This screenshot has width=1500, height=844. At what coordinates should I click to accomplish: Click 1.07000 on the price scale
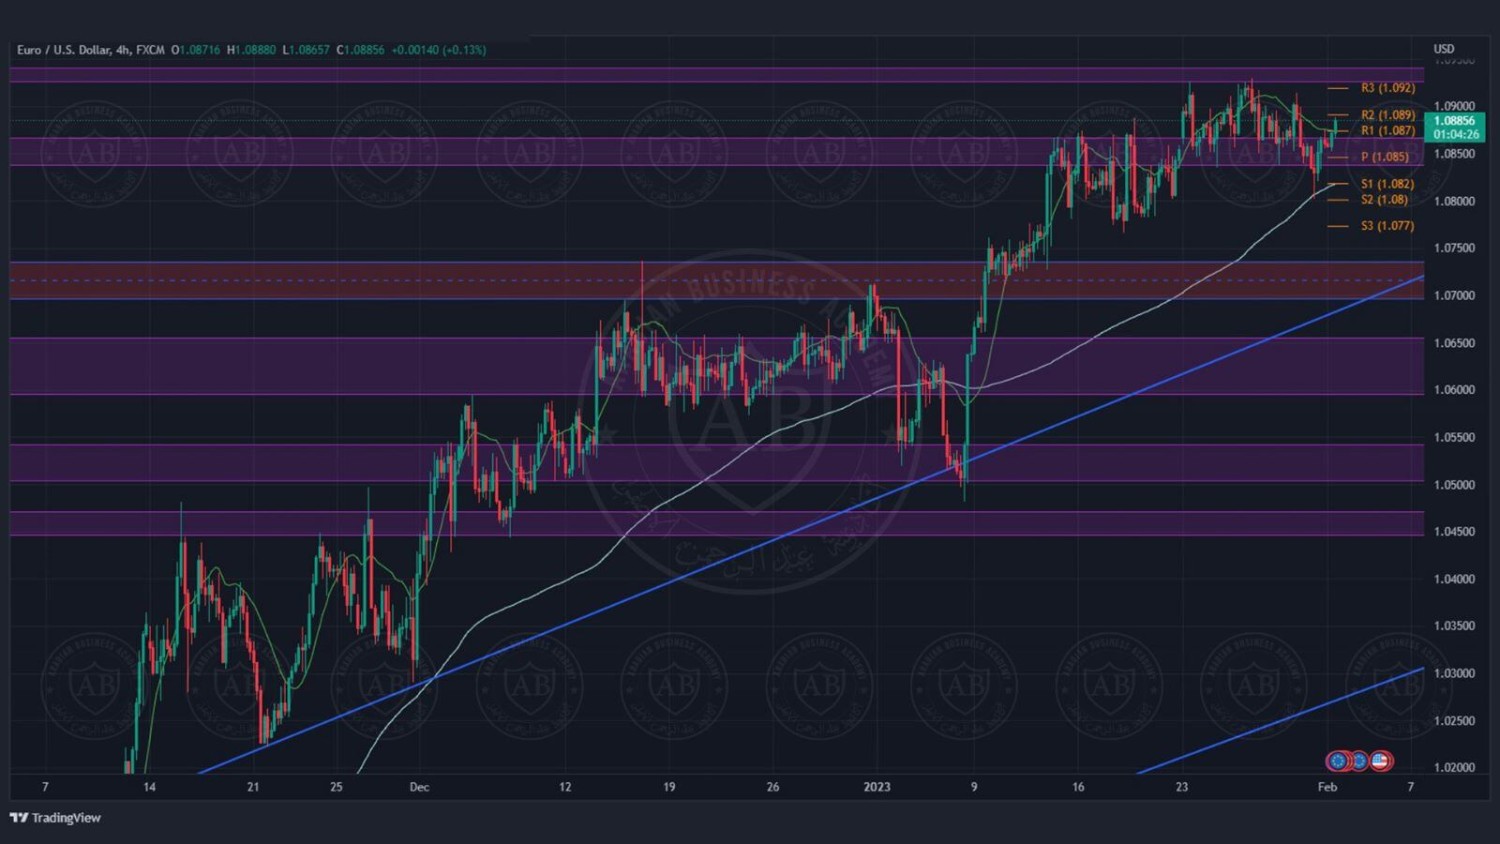coord(1454,296)
